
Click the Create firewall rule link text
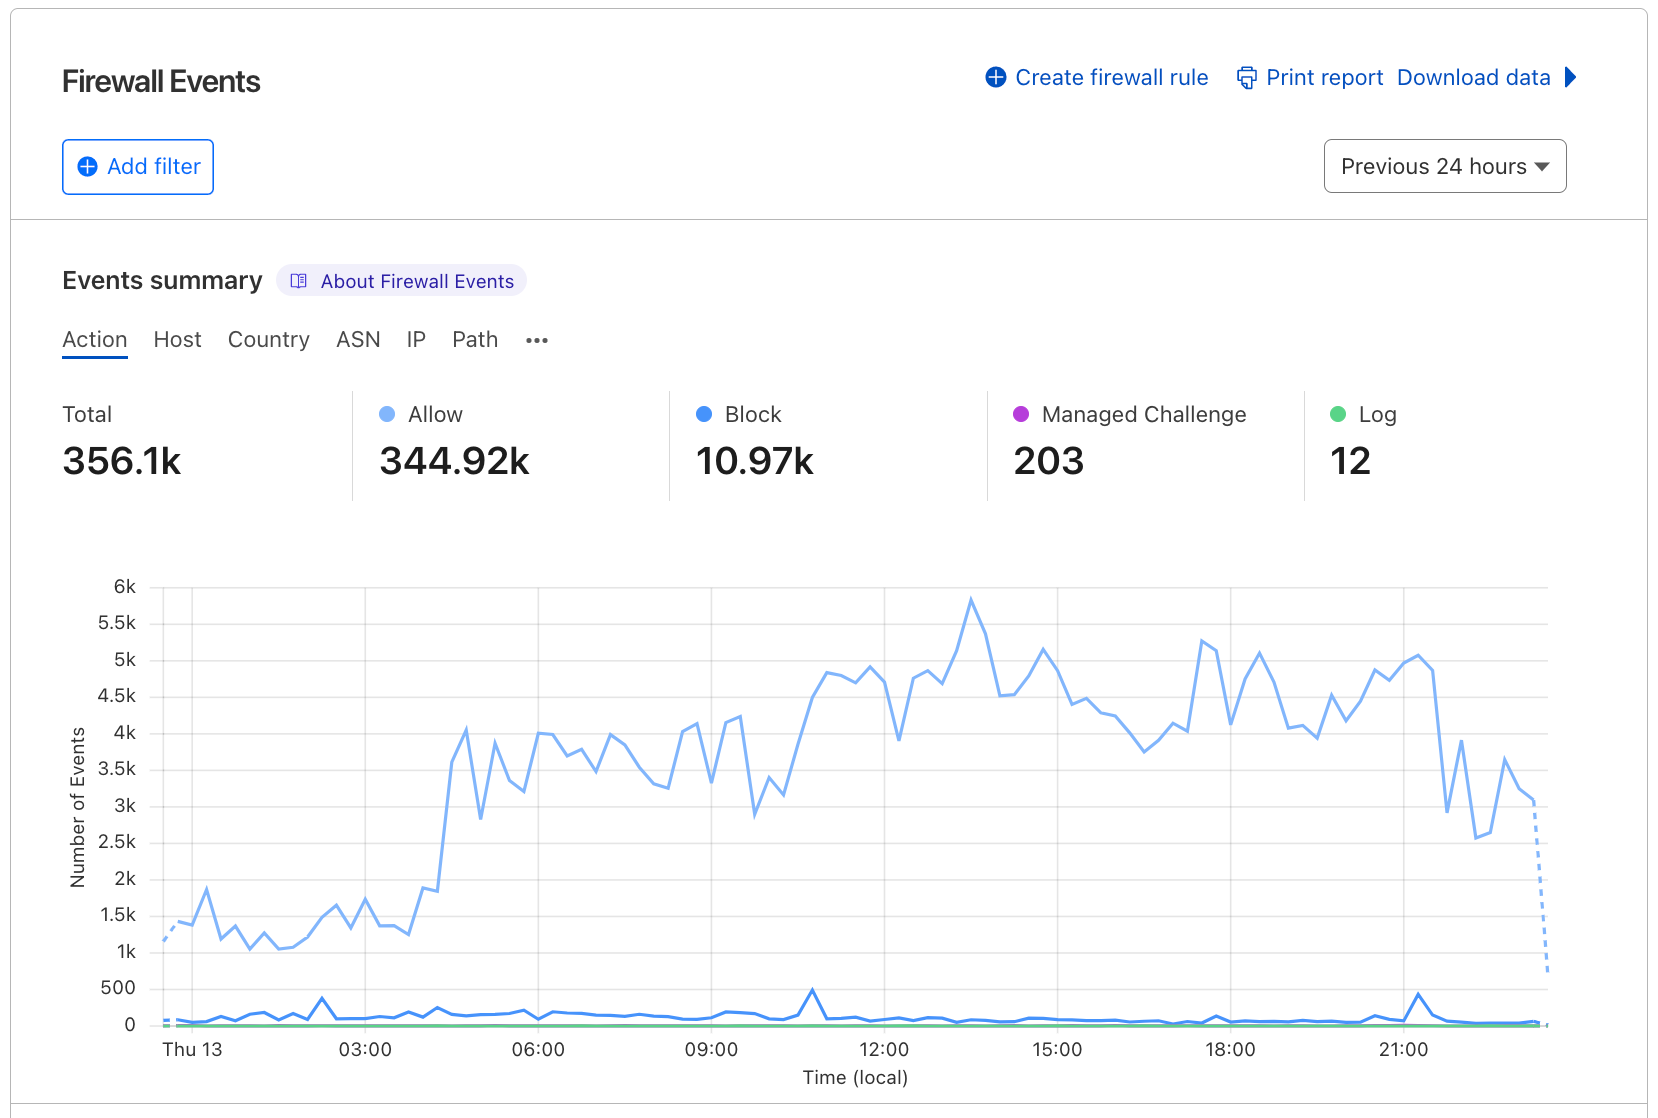click(x=1112, y=77)
